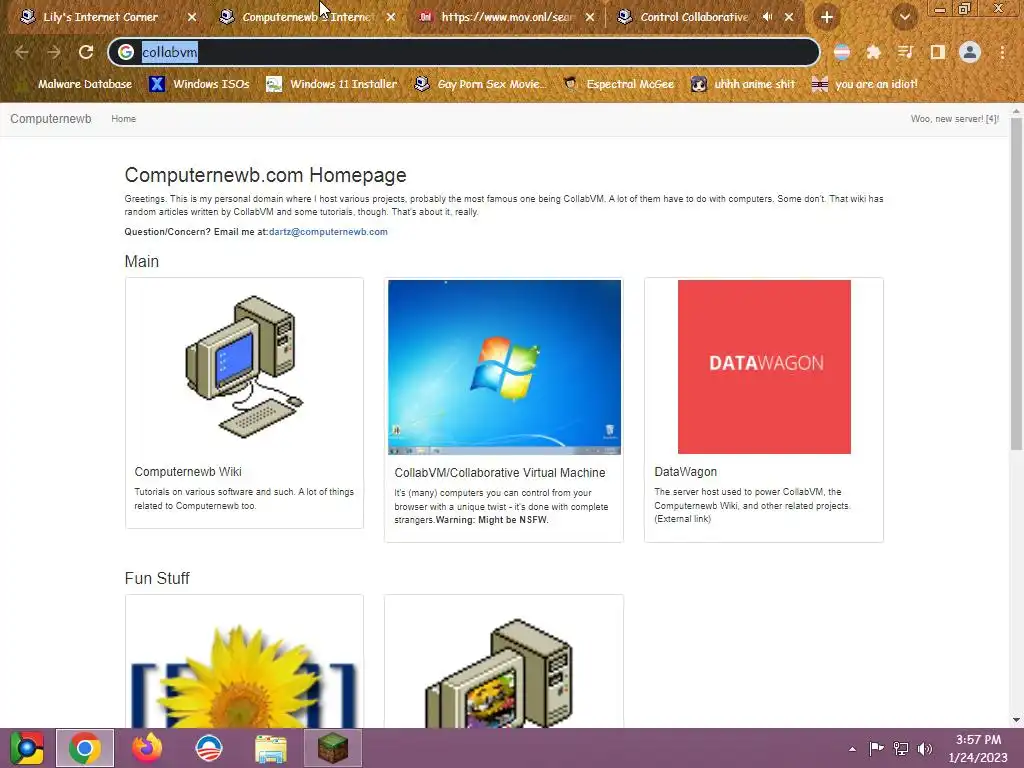This screenshot has width=1024, height=768.
Task: Show hidden system tray icons
Action: click(852, 749)
